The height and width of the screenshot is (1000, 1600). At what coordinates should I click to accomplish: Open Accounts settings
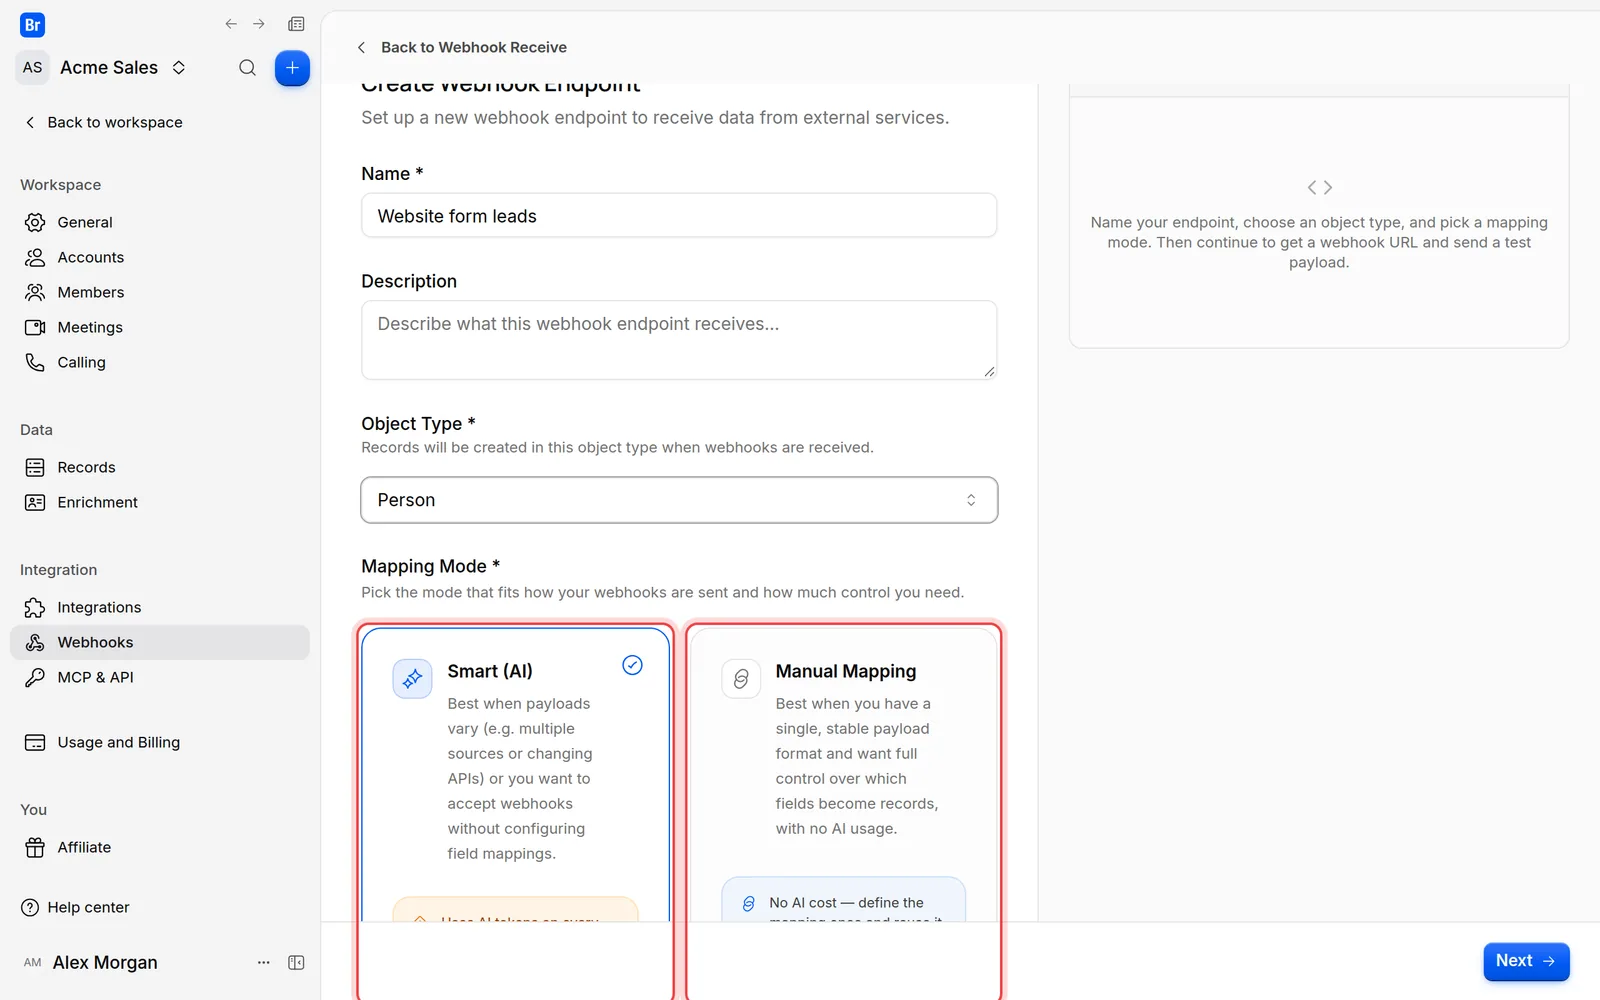[x=160, y=257]
